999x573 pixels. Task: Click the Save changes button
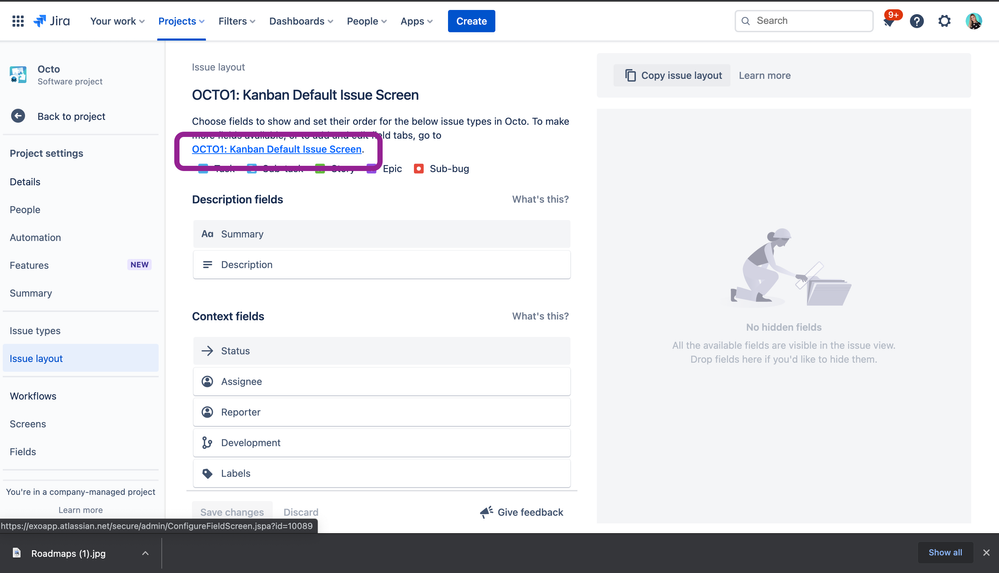pyautogui.click(x=232, y=512)
